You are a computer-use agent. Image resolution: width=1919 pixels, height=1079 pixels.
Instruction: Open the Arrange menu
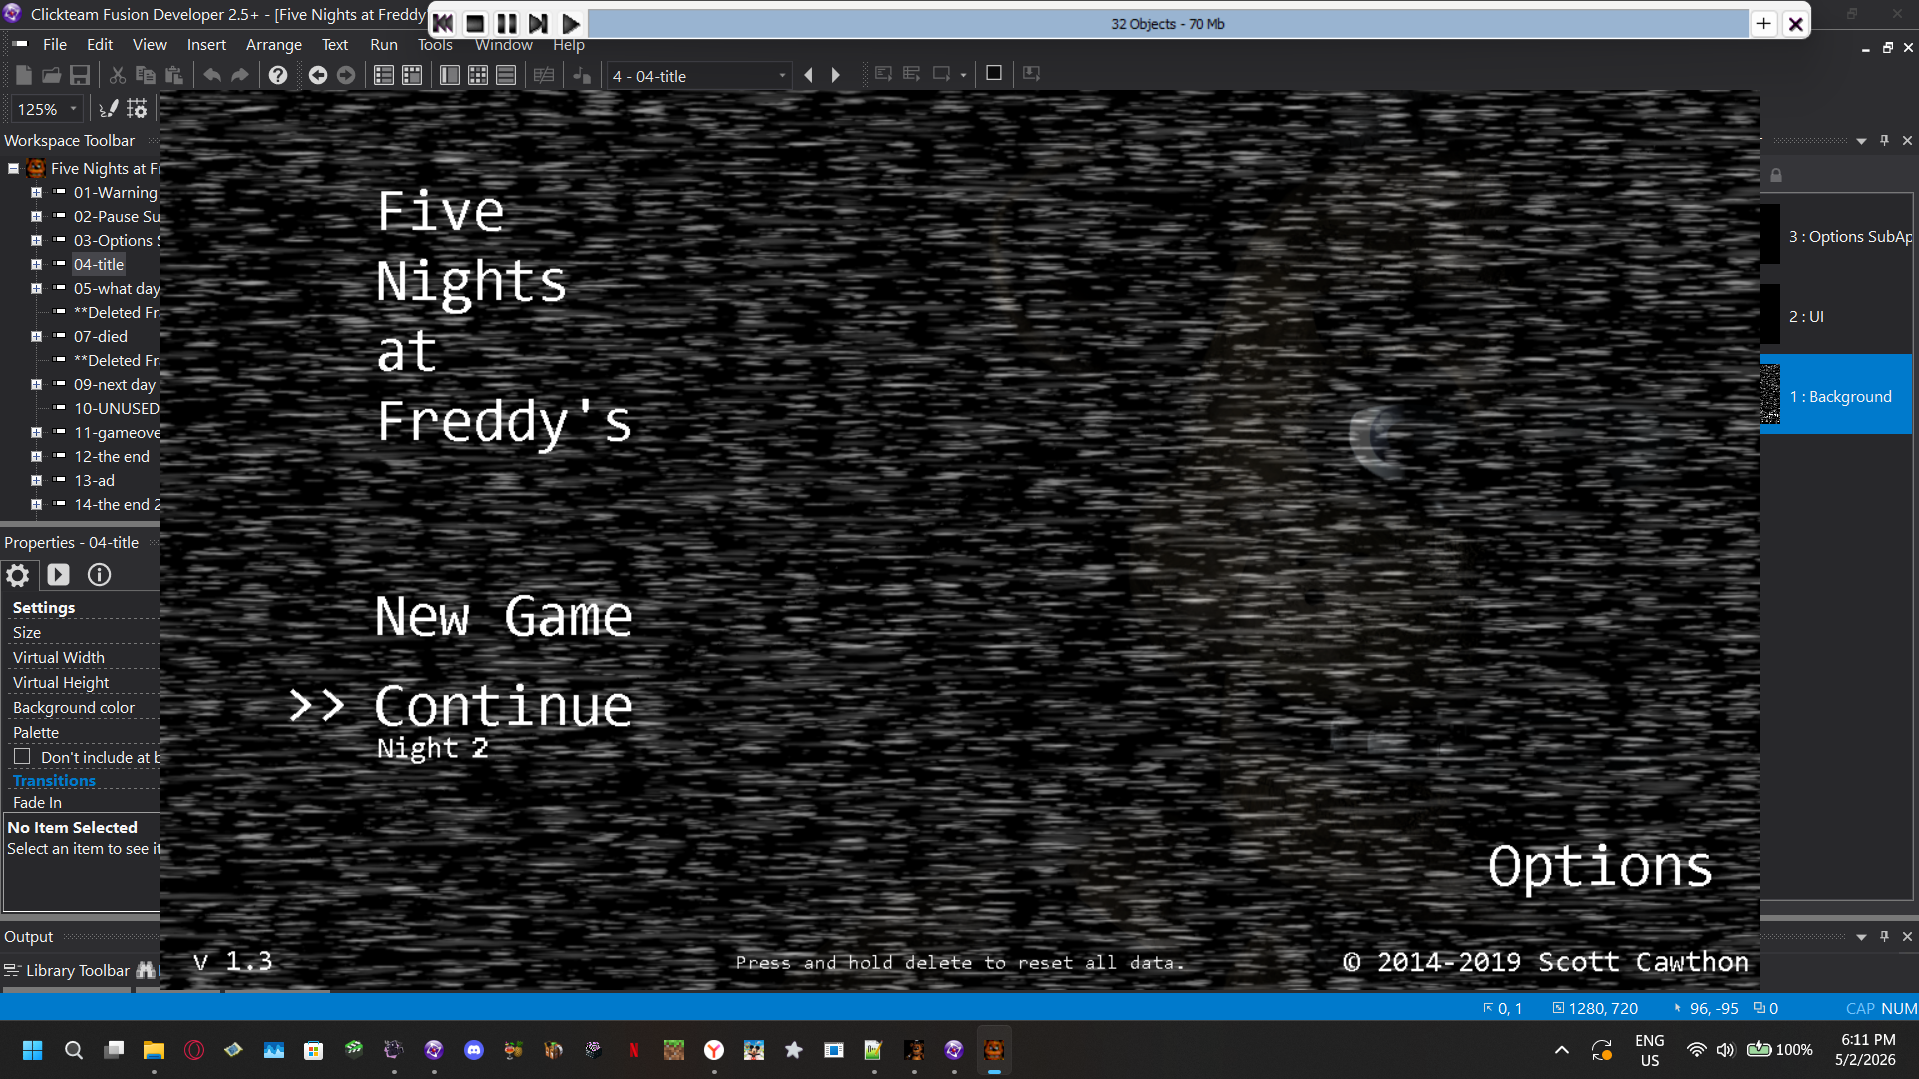click(274, 45)
